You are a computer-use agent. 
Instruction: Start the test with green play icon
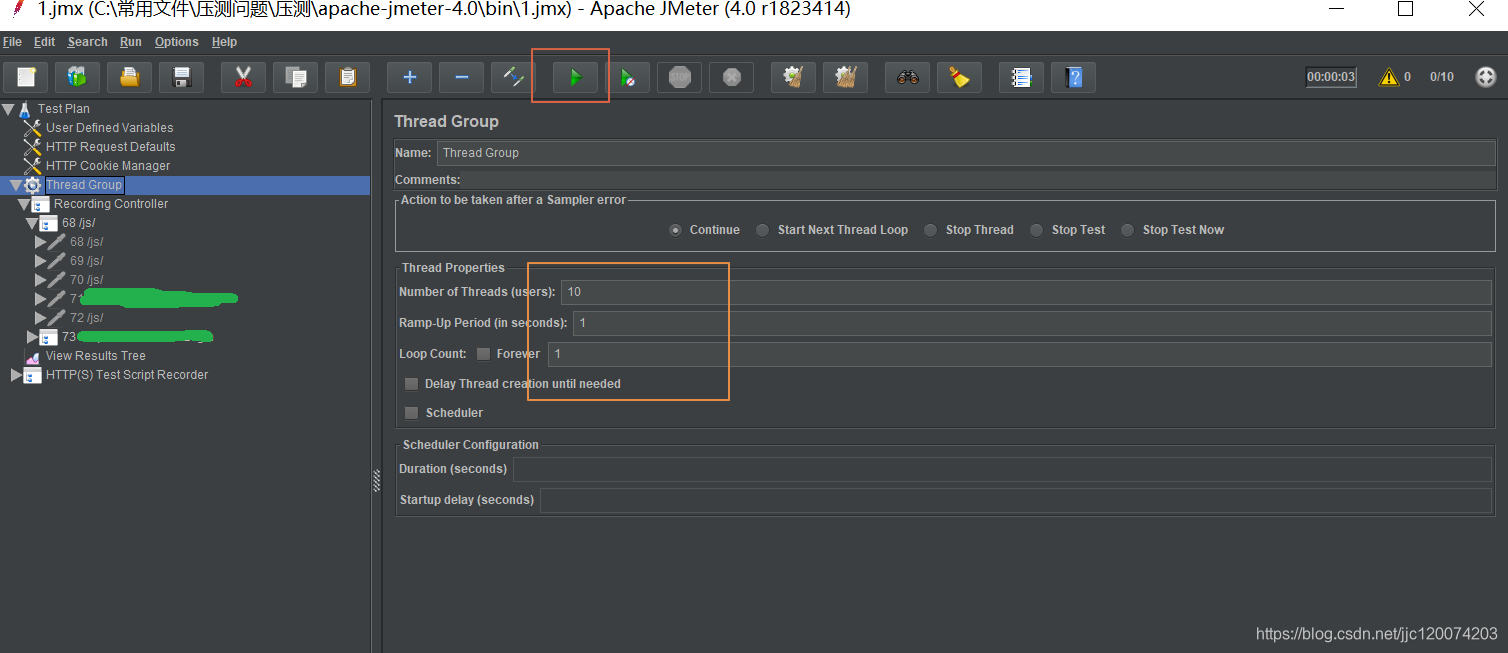[x=575, y=77]
